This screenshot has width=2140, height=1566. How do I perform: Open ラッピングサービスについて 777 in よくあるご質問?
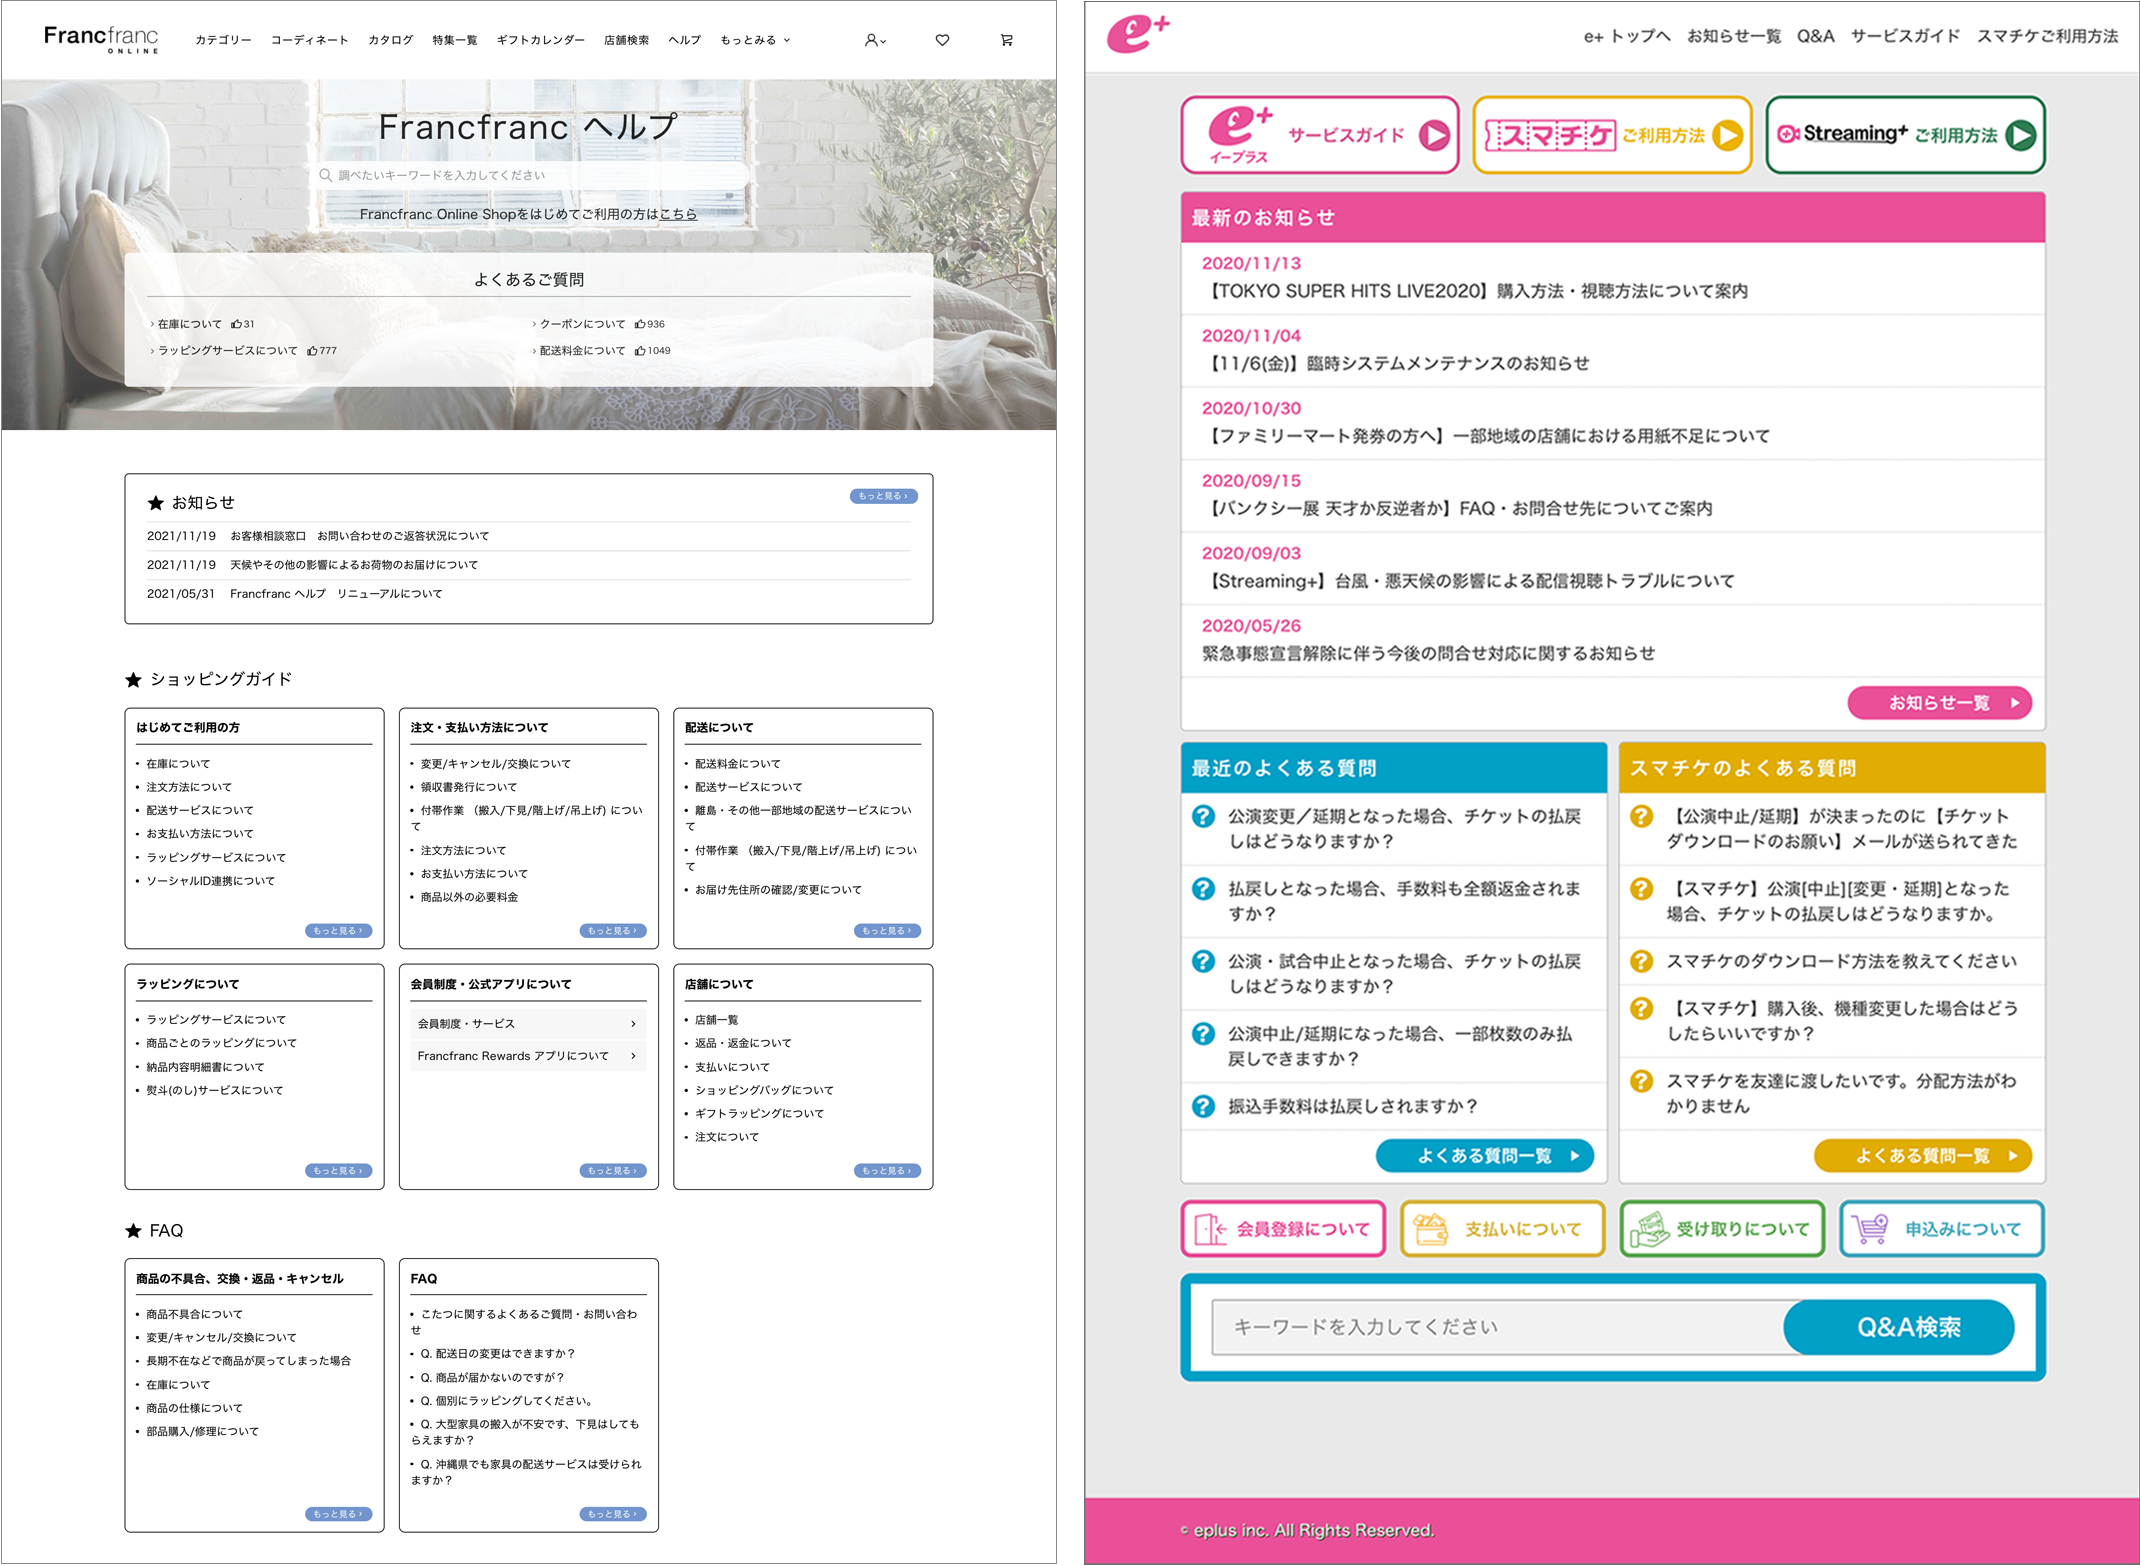(227, 351)
